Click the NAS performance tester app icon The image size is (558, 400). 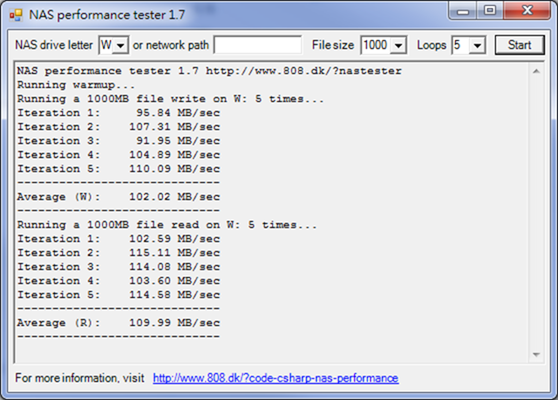pyautogui.click(x=16, y=15)
